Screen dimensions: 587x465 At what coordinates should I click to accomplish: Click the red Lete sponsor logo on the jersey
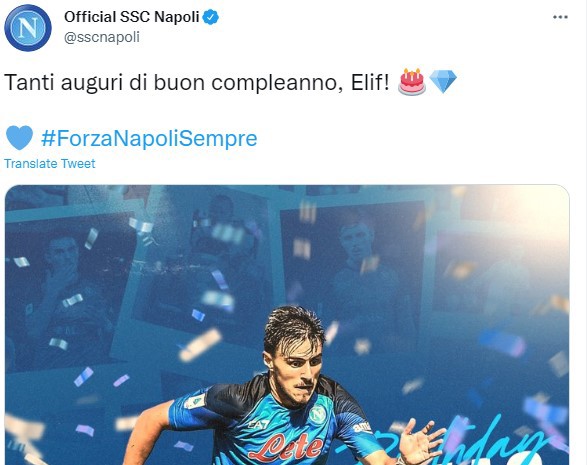[x=286, y=447]
